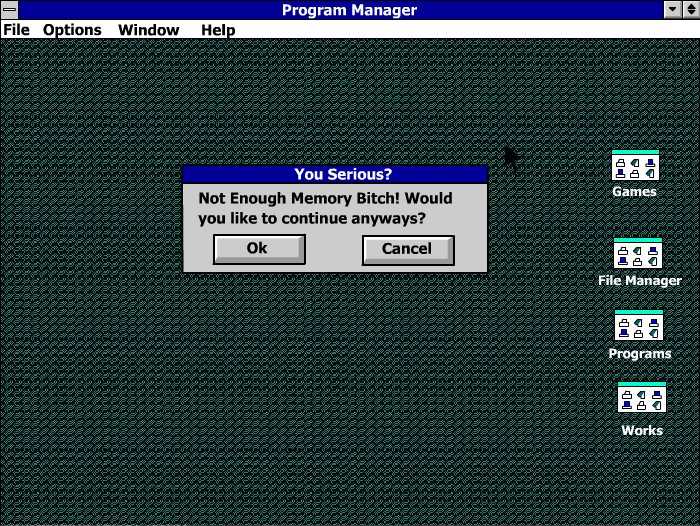
Task: Click Cancel in the You Serious? dialog
Action: tap(408, 250)
